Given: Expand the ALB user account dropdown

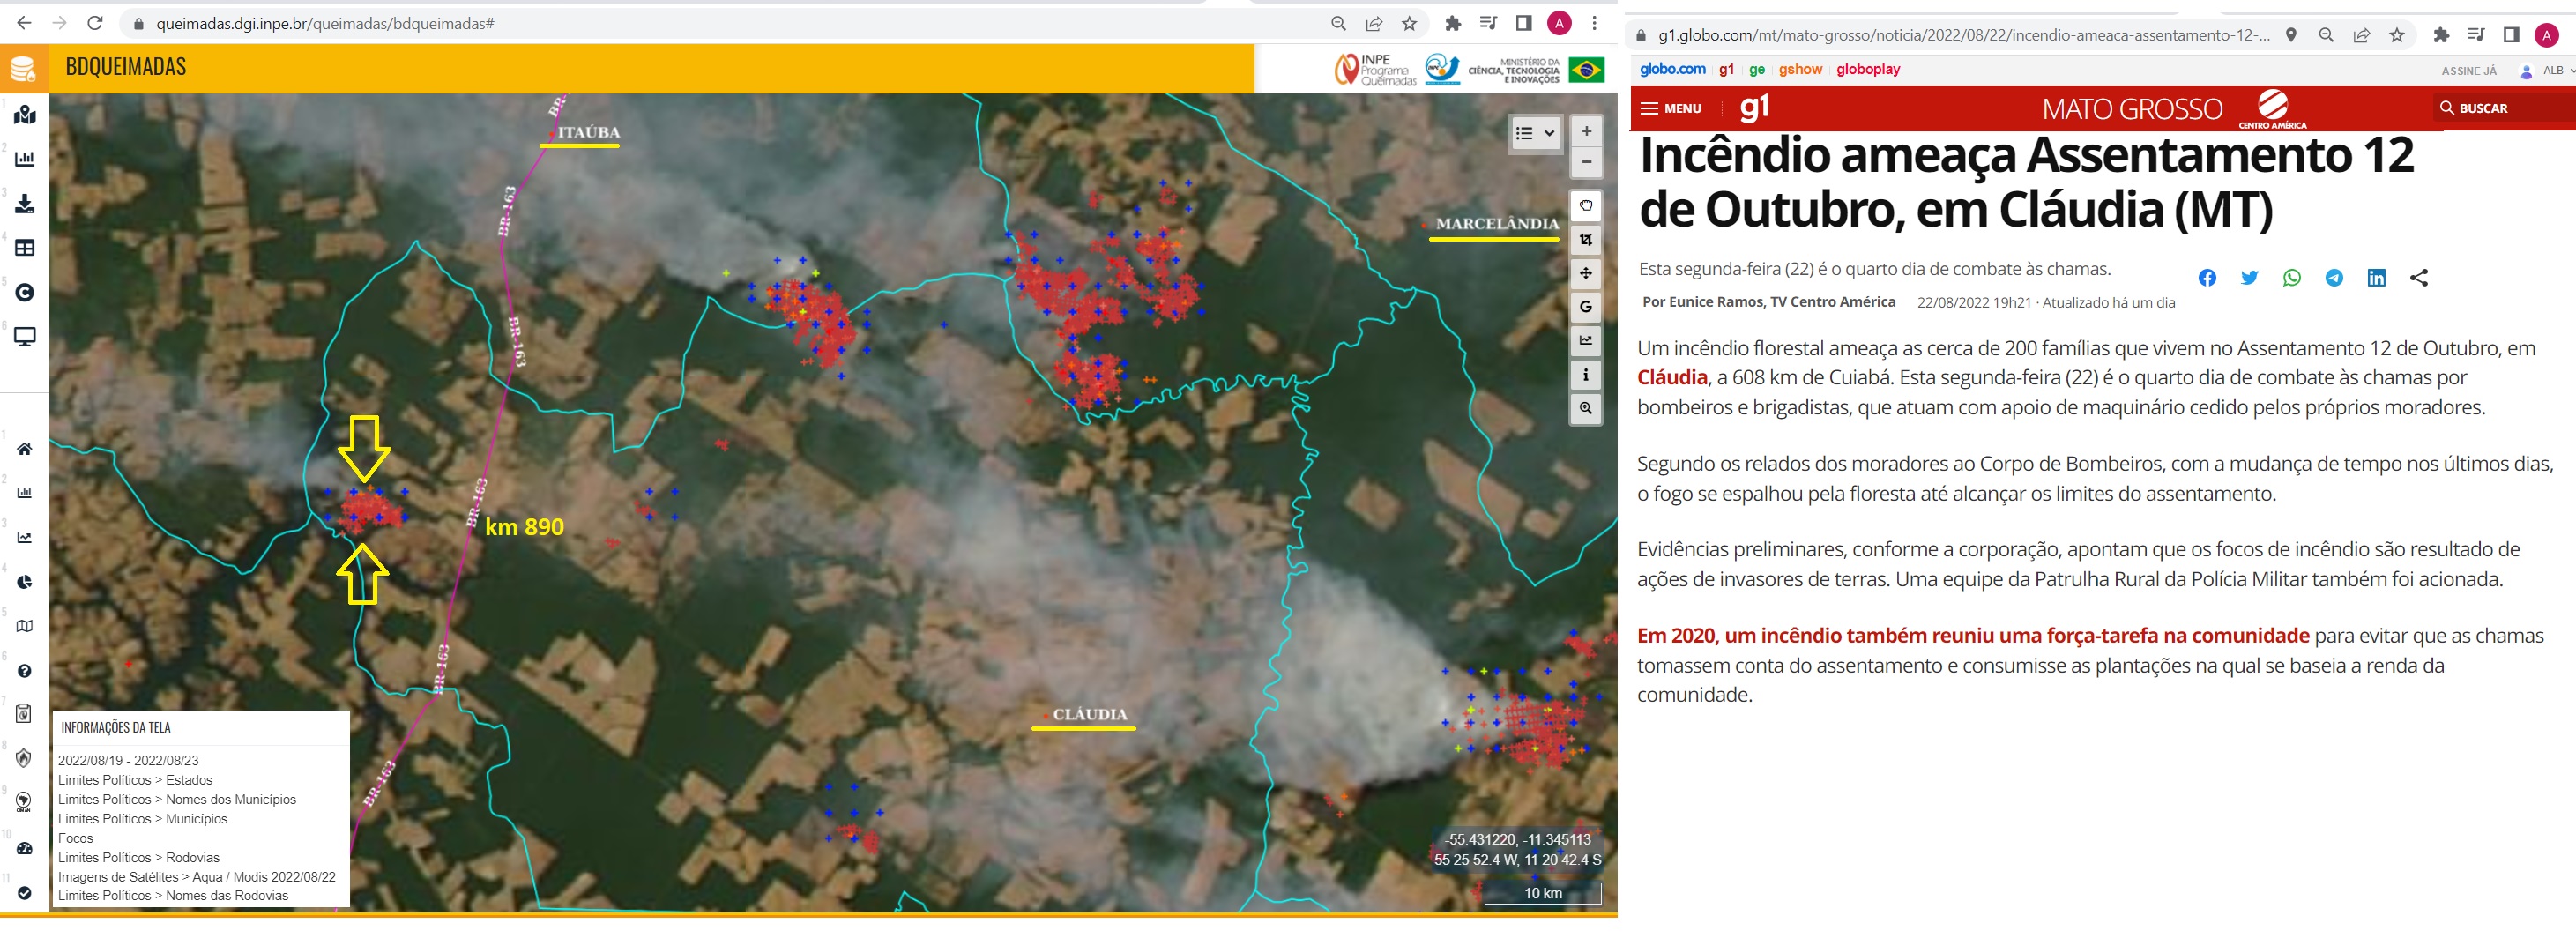Looking at the screenshot, I should [2545, 71].
